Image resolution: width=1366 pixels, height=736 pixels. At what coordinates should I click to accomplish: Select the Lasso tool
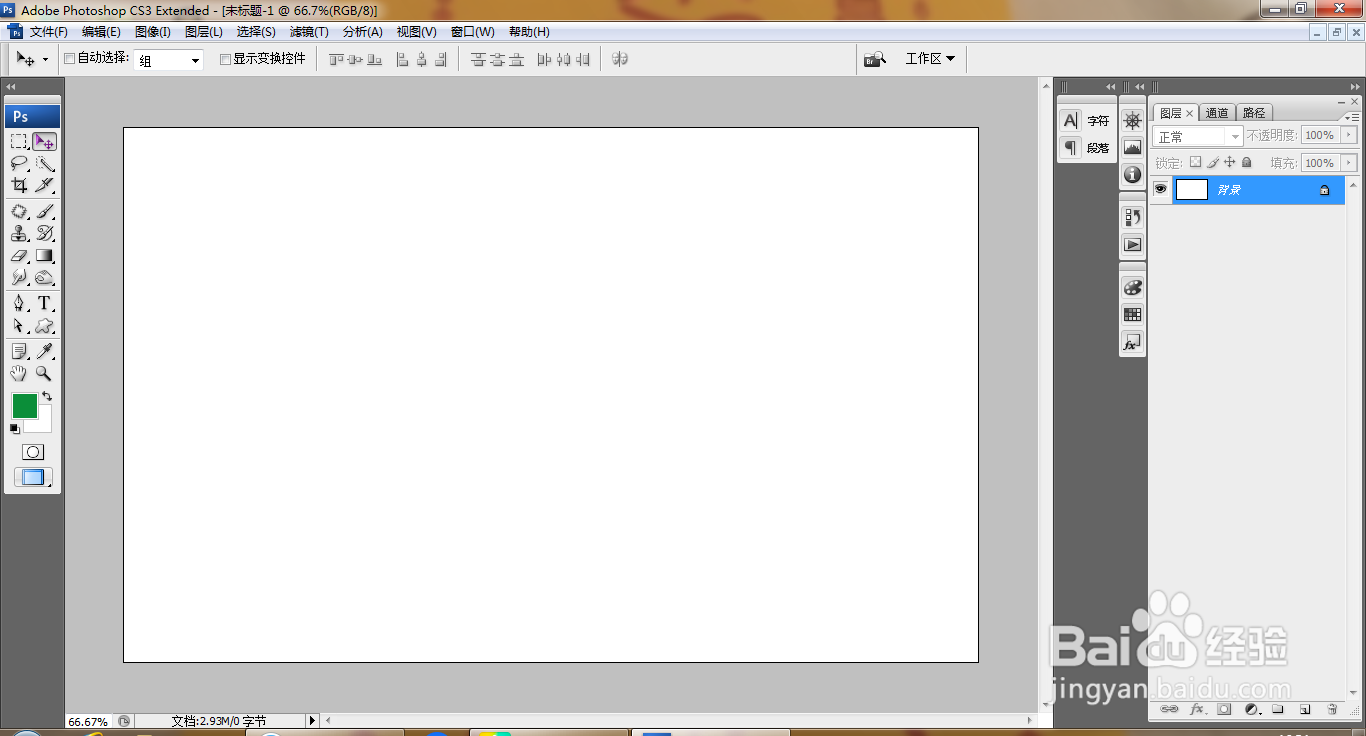[19, 164]
